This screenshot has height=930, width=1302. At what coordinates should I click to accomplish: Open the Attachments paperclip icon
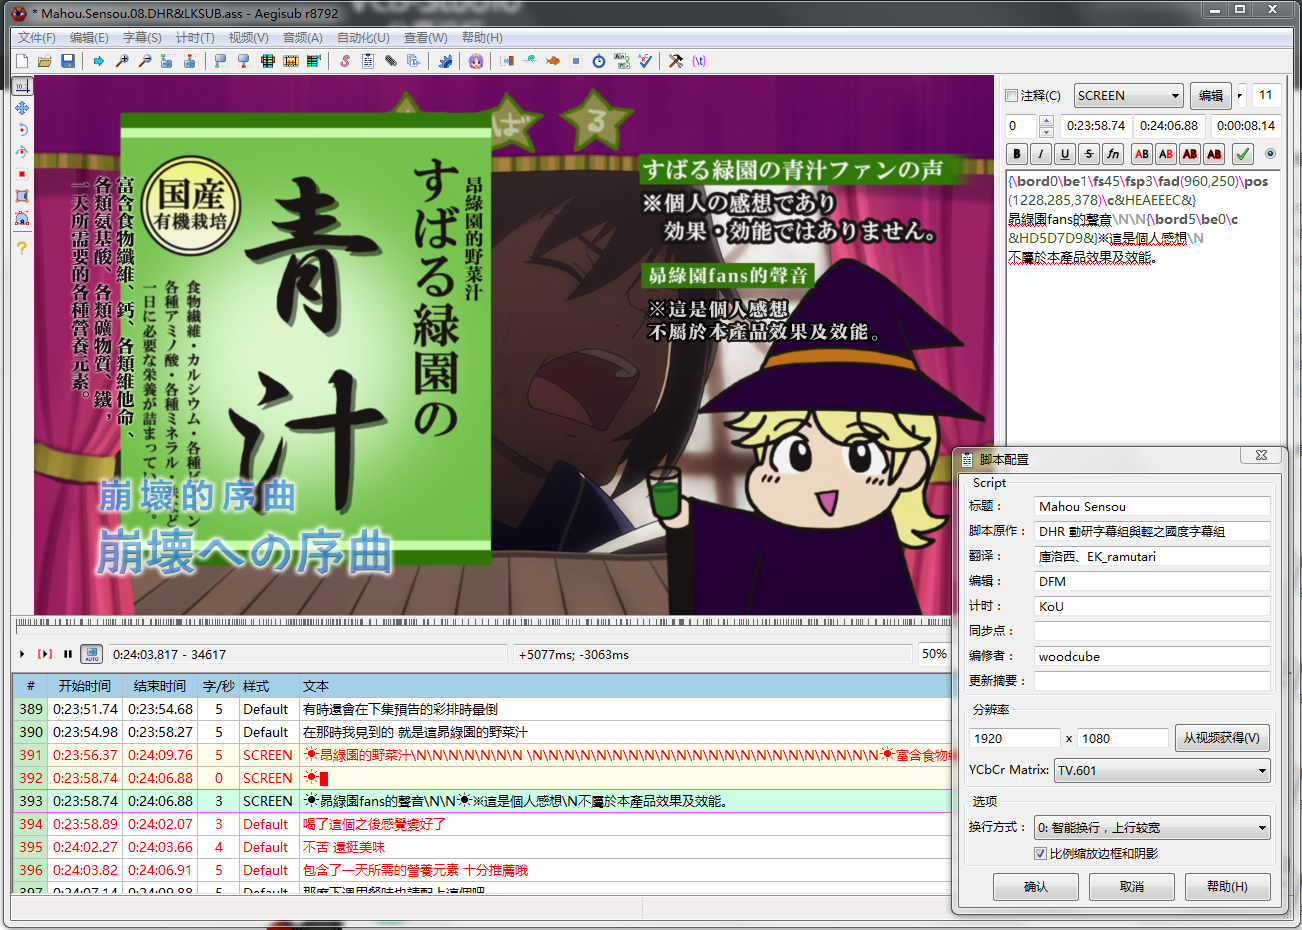pos(391,61)
